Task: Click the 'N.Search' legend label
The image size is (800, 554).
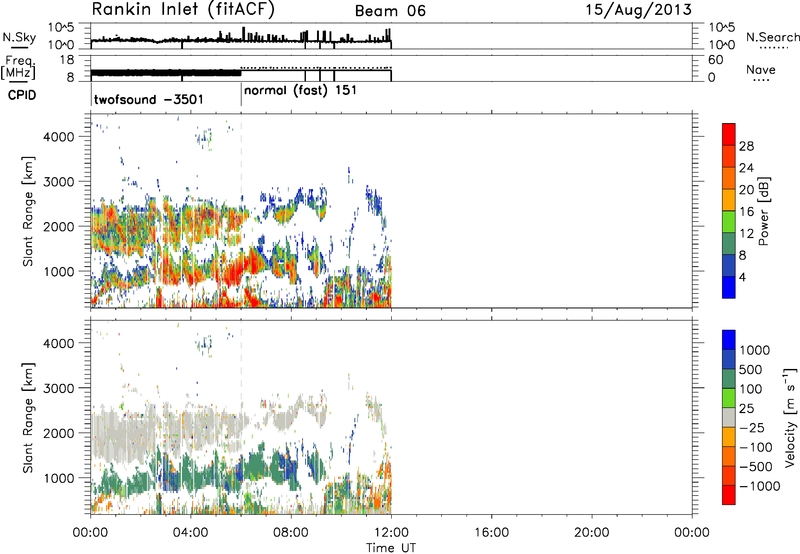Action: point(773,37)
